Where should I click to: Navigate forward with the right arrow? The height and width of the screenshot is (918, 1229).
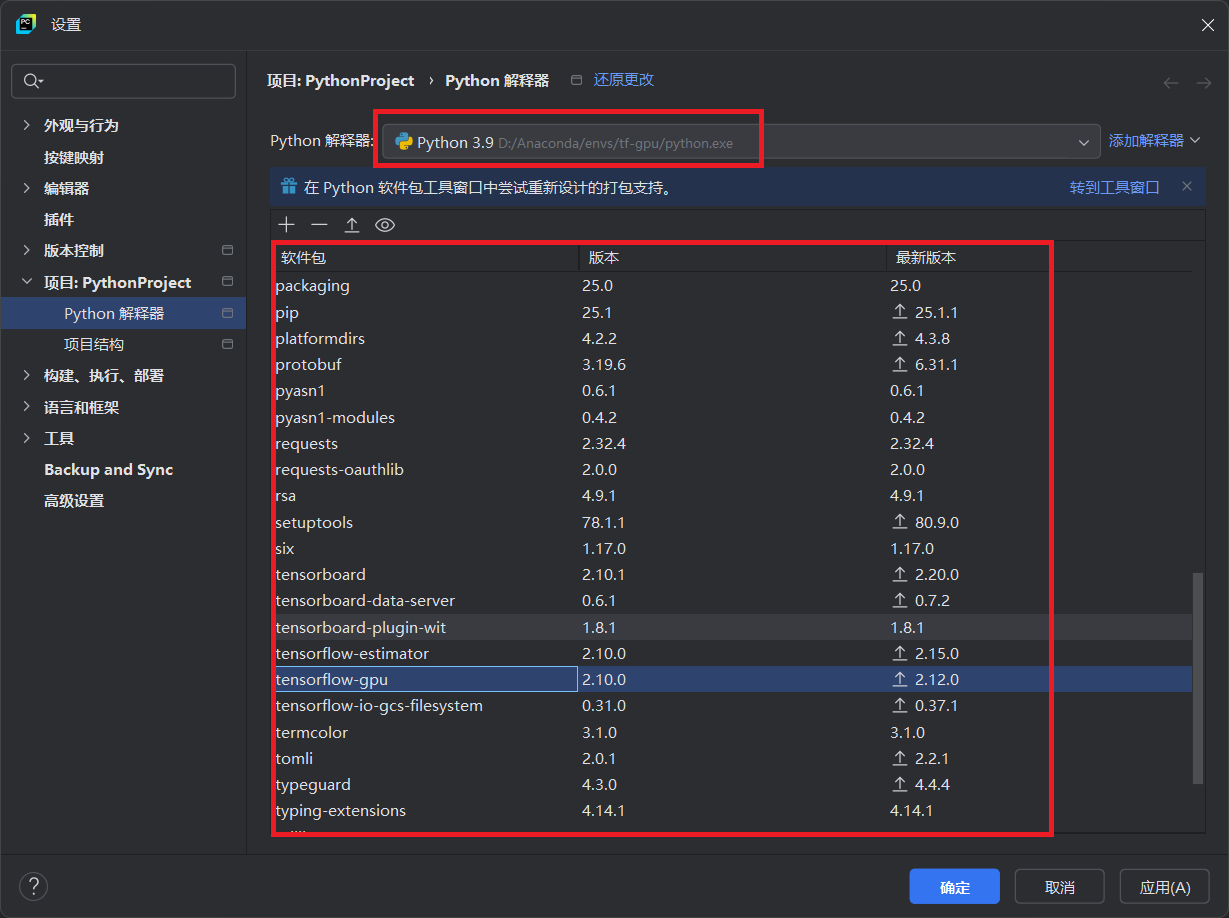point(1204,83)
